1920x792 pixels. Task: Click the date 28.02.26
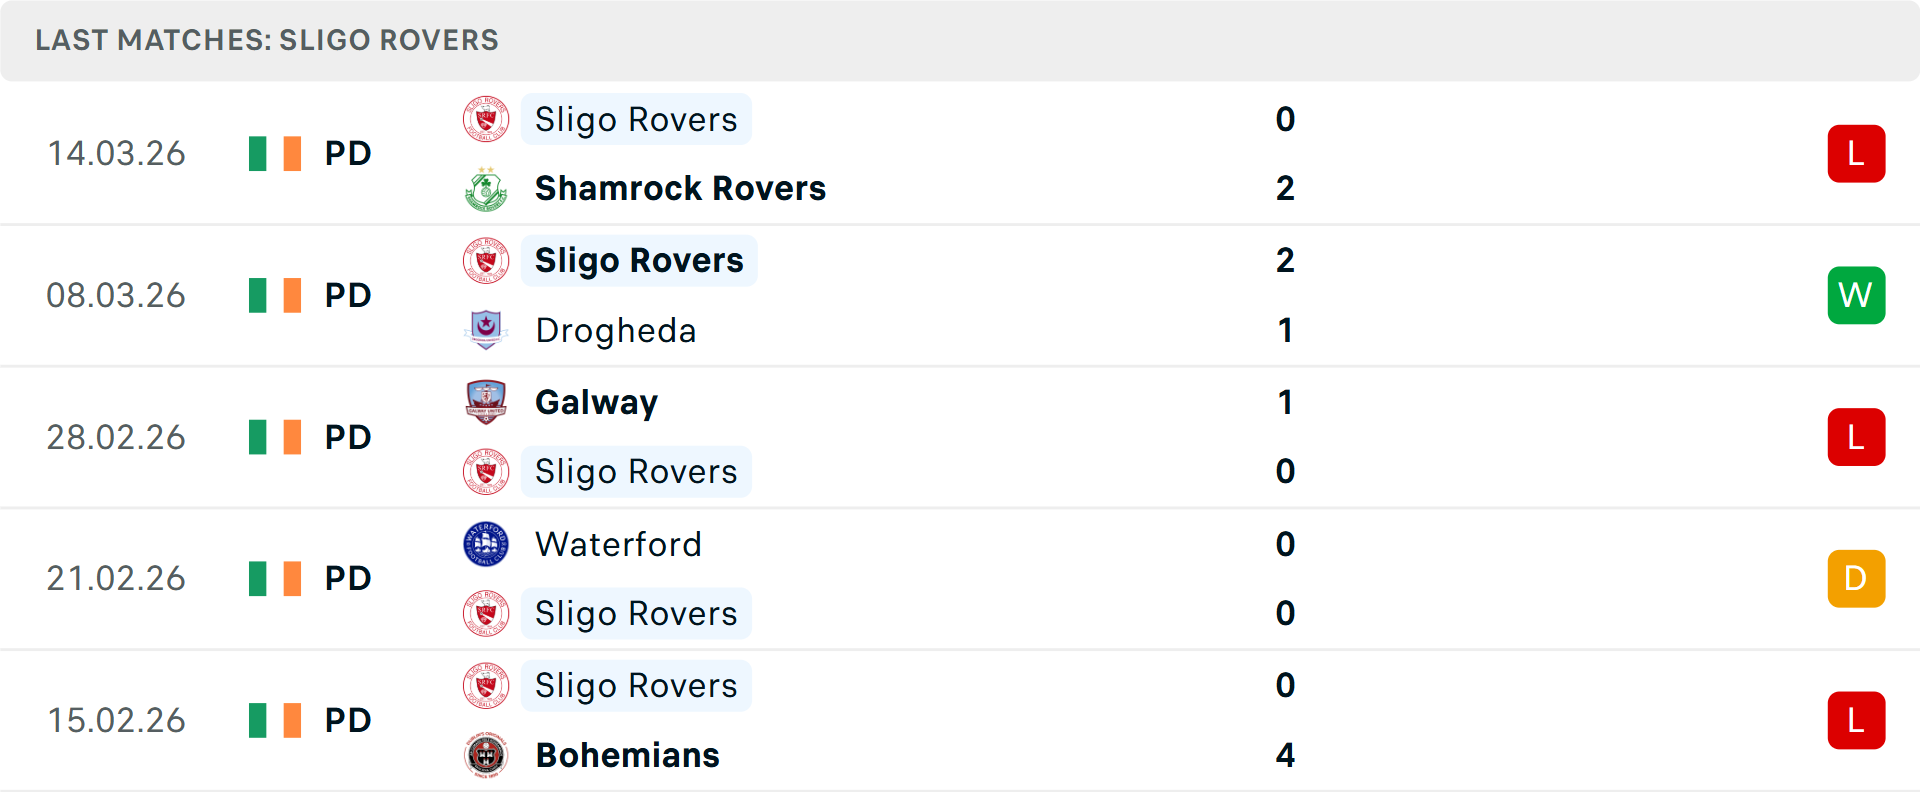tap(116, 437)
